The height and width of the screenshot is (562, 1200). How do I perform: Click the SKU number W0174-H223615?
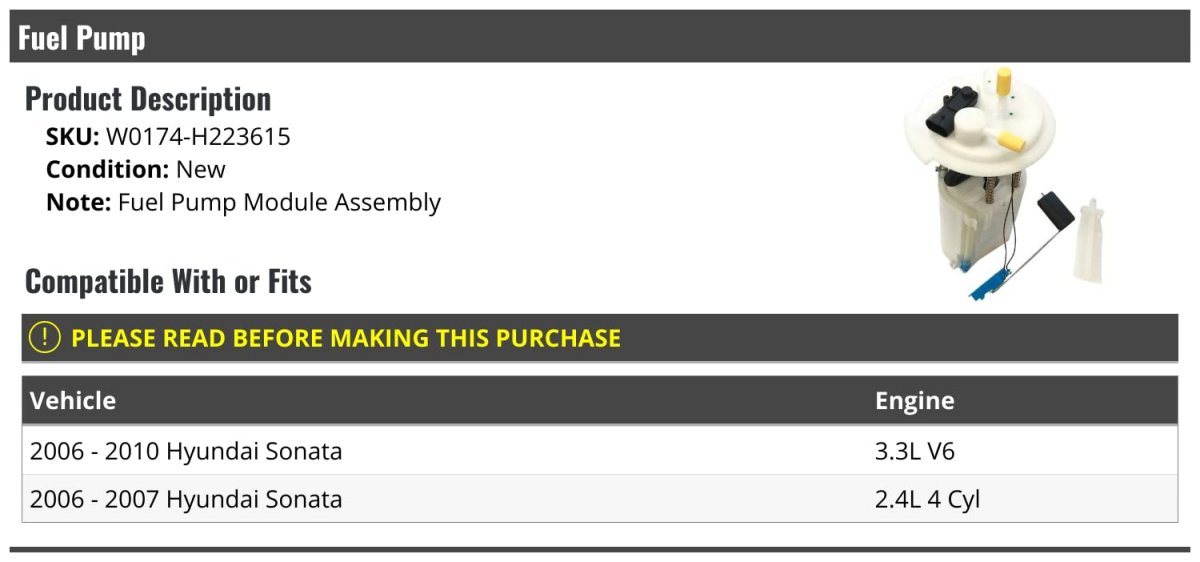point(198,137)
